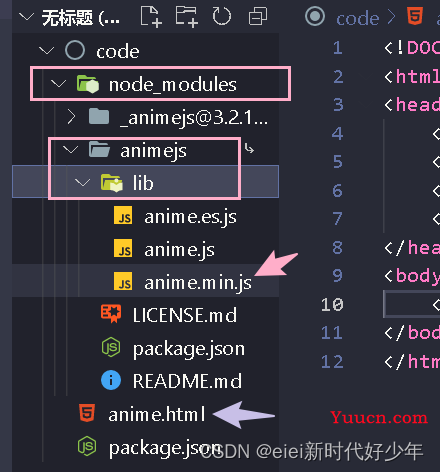Click the HTML5 icon of anime.html
This screenshot has height=472, width=440.
click(x=87, y=413)
